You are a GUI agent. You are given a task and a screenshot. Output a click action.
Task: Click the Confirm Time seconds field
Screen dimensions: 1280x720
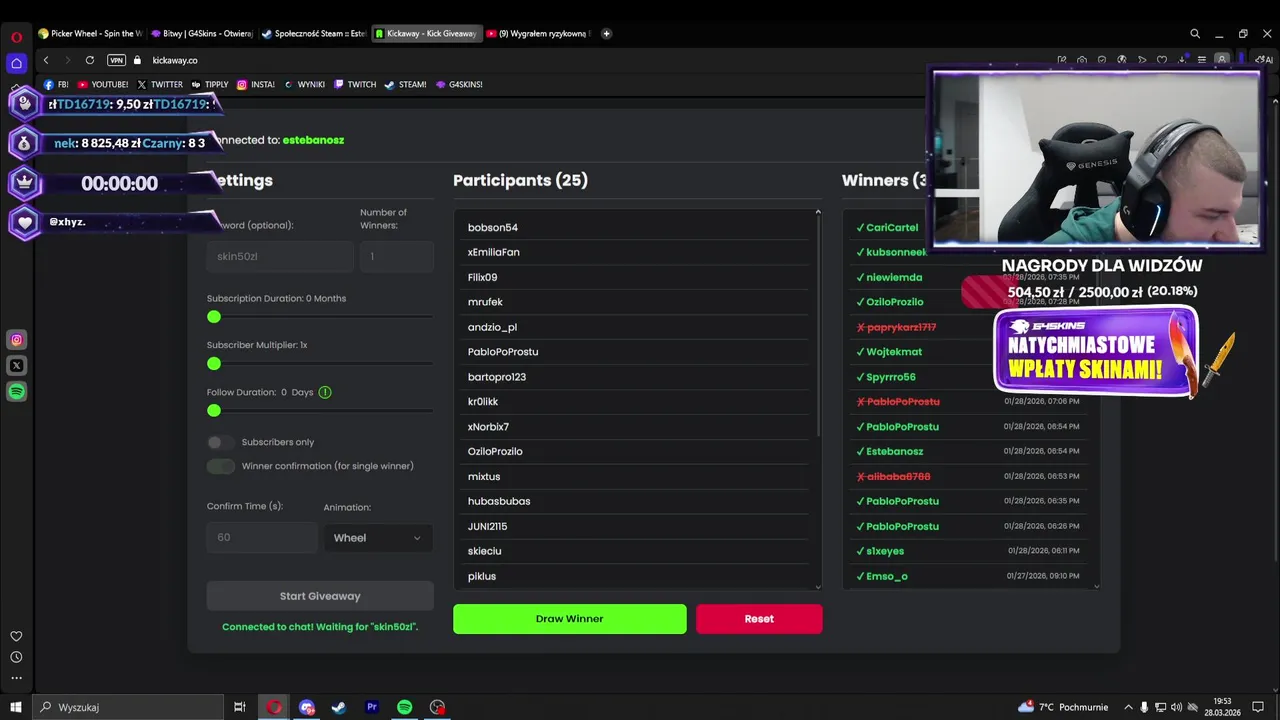(x=262, y=537)
